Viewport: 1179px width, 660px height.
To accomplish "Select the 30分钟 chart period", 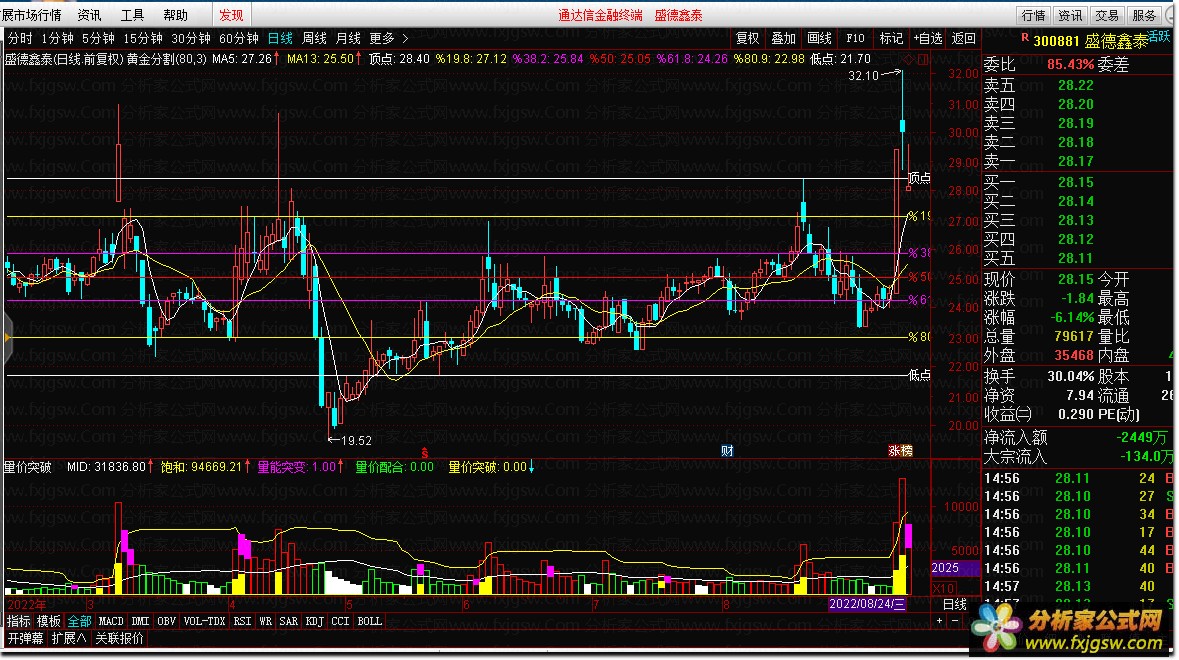I will (x=191, y=38).
